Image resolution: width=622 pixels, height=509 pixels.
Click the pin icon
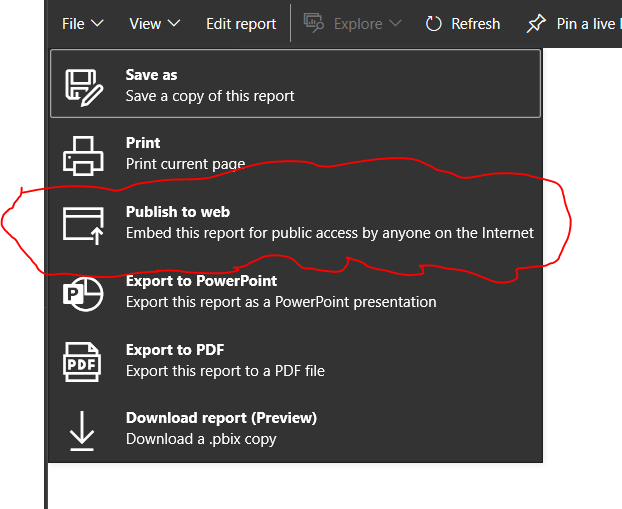[536, 23]
